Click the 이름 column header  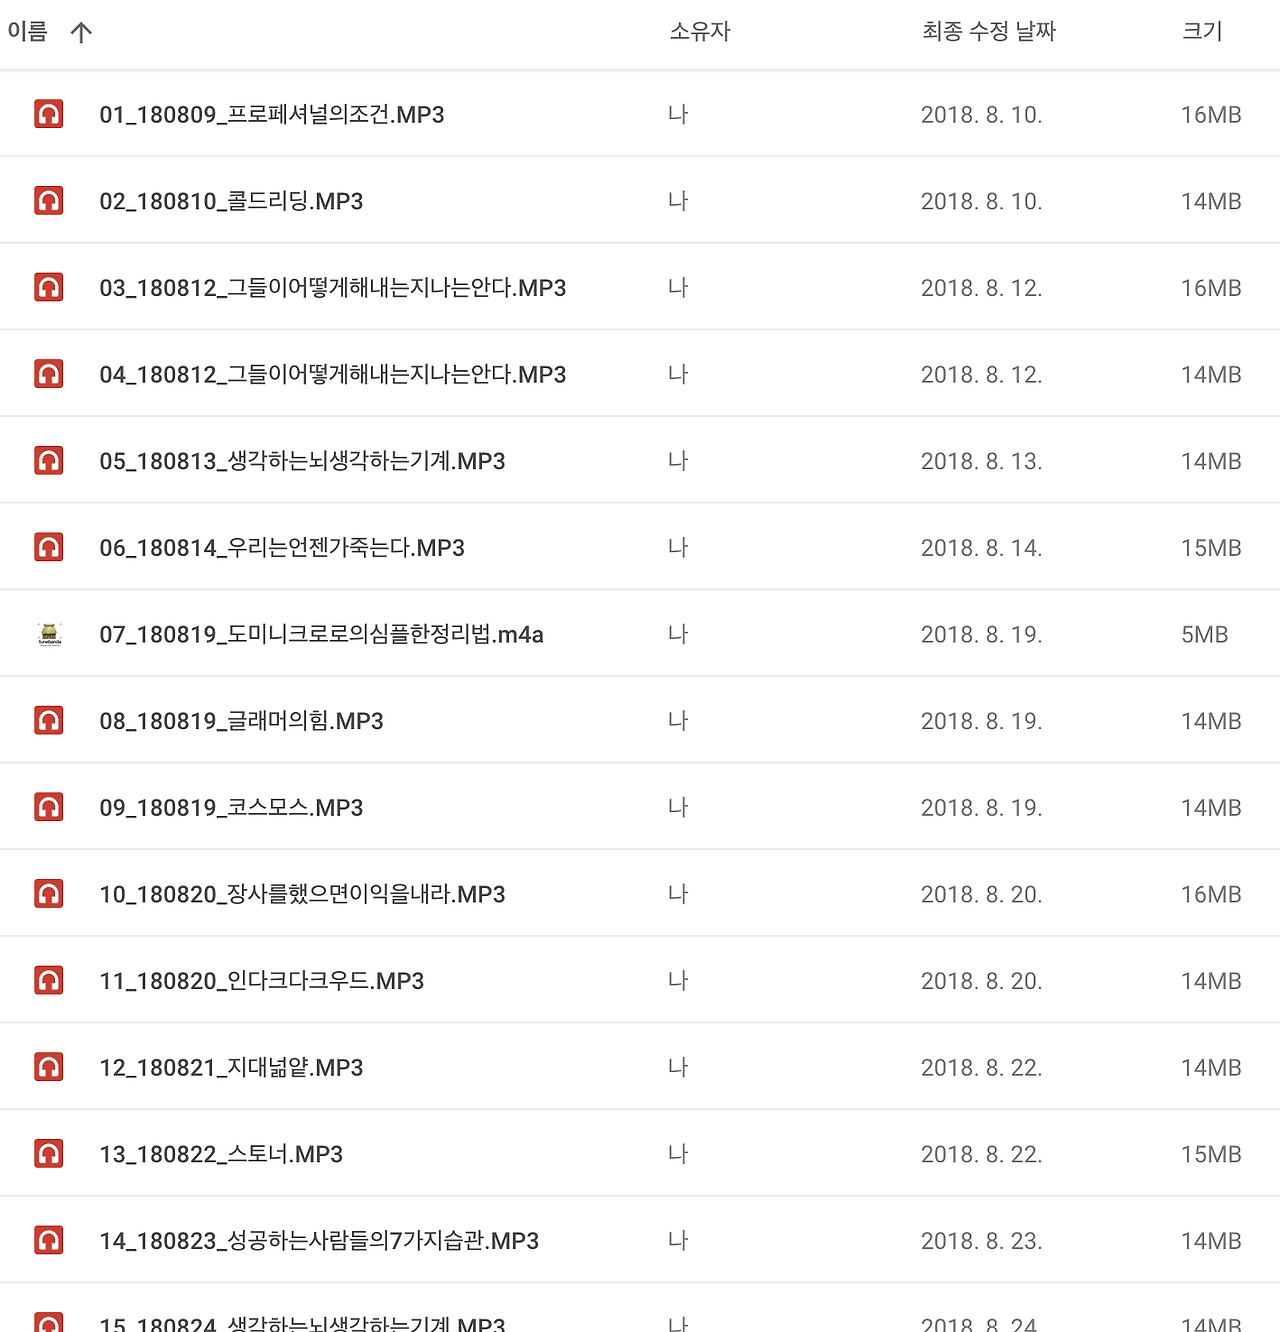28,31
